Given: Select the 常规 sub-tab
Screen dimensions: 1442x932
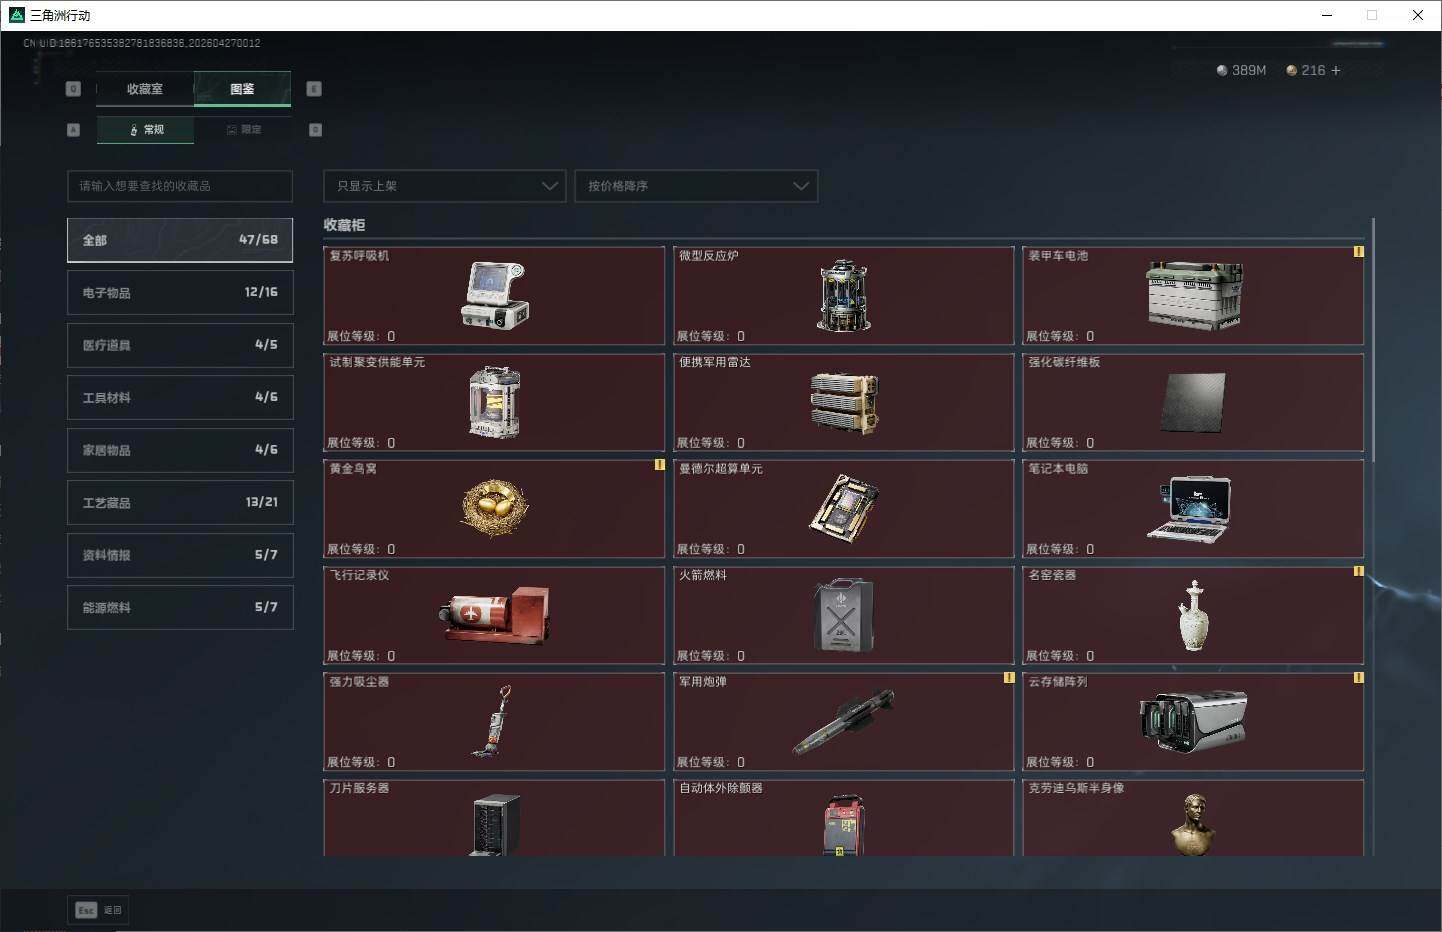Looking at the screenshot, I should coord(146,130).
